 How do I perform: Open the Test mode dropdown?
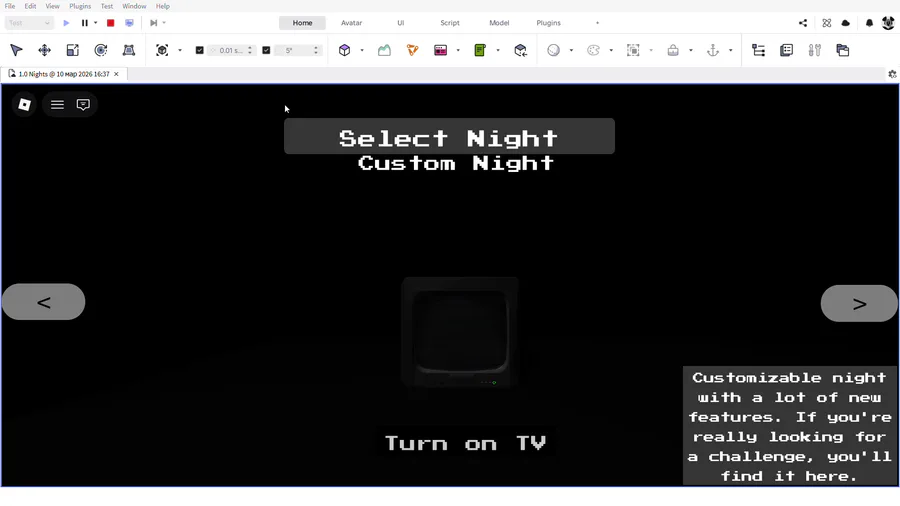[29, 23]
